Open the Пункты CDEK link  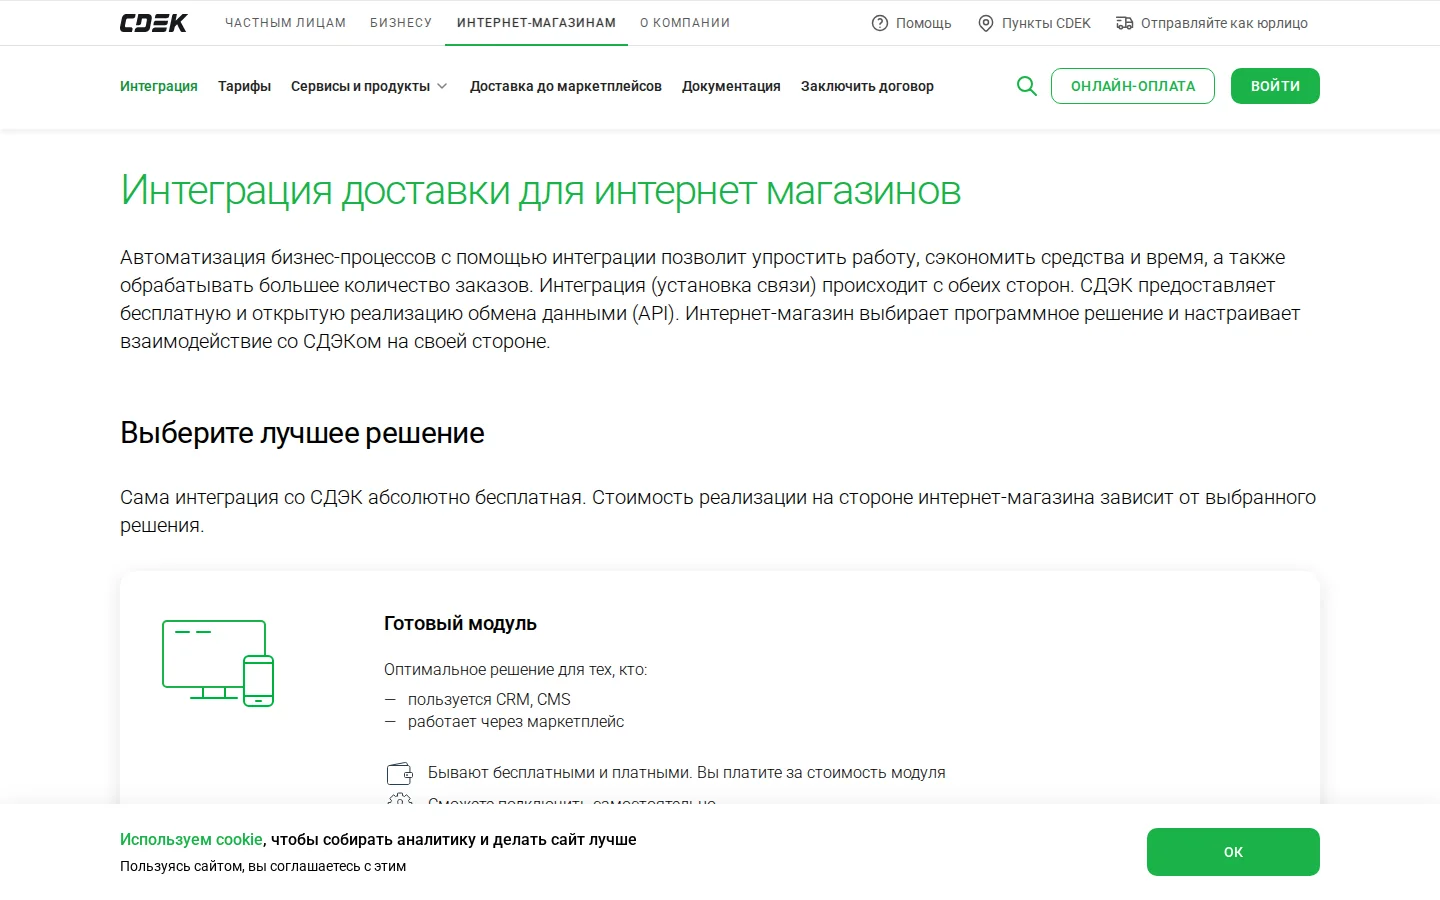point(1046,23)
